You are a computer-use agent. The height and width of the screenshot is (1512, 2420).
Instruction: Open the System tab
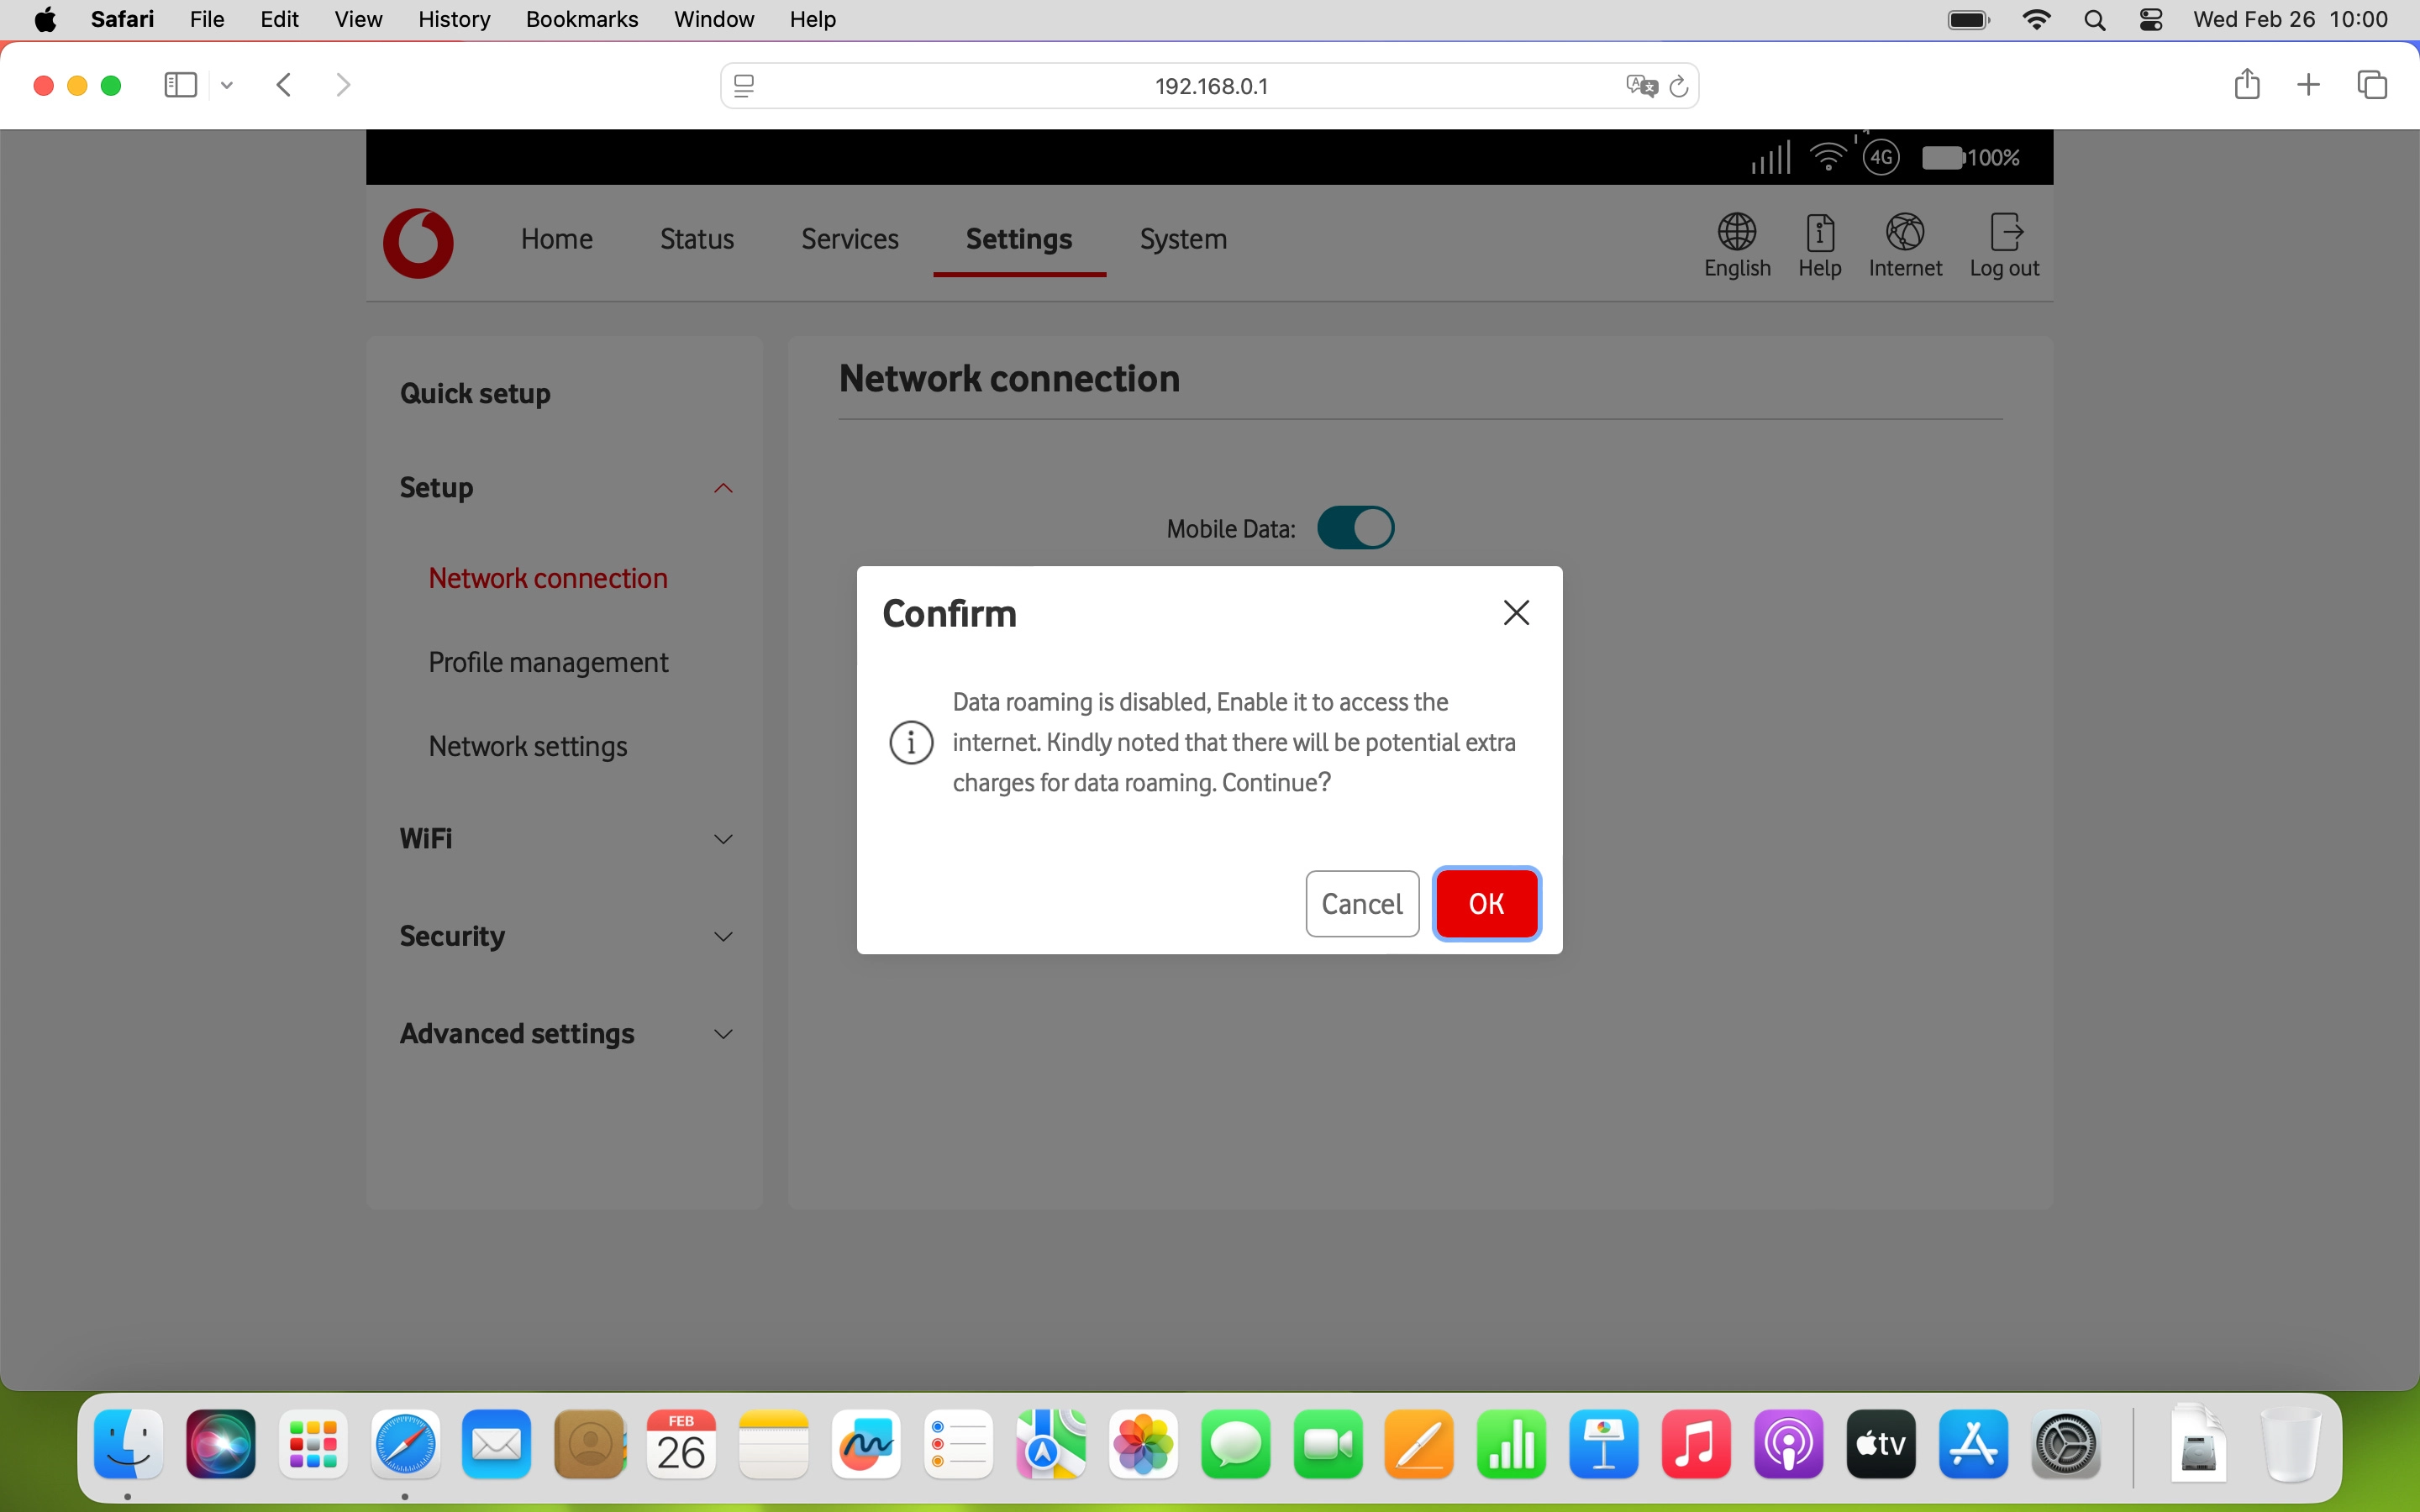coord(1183,239)
